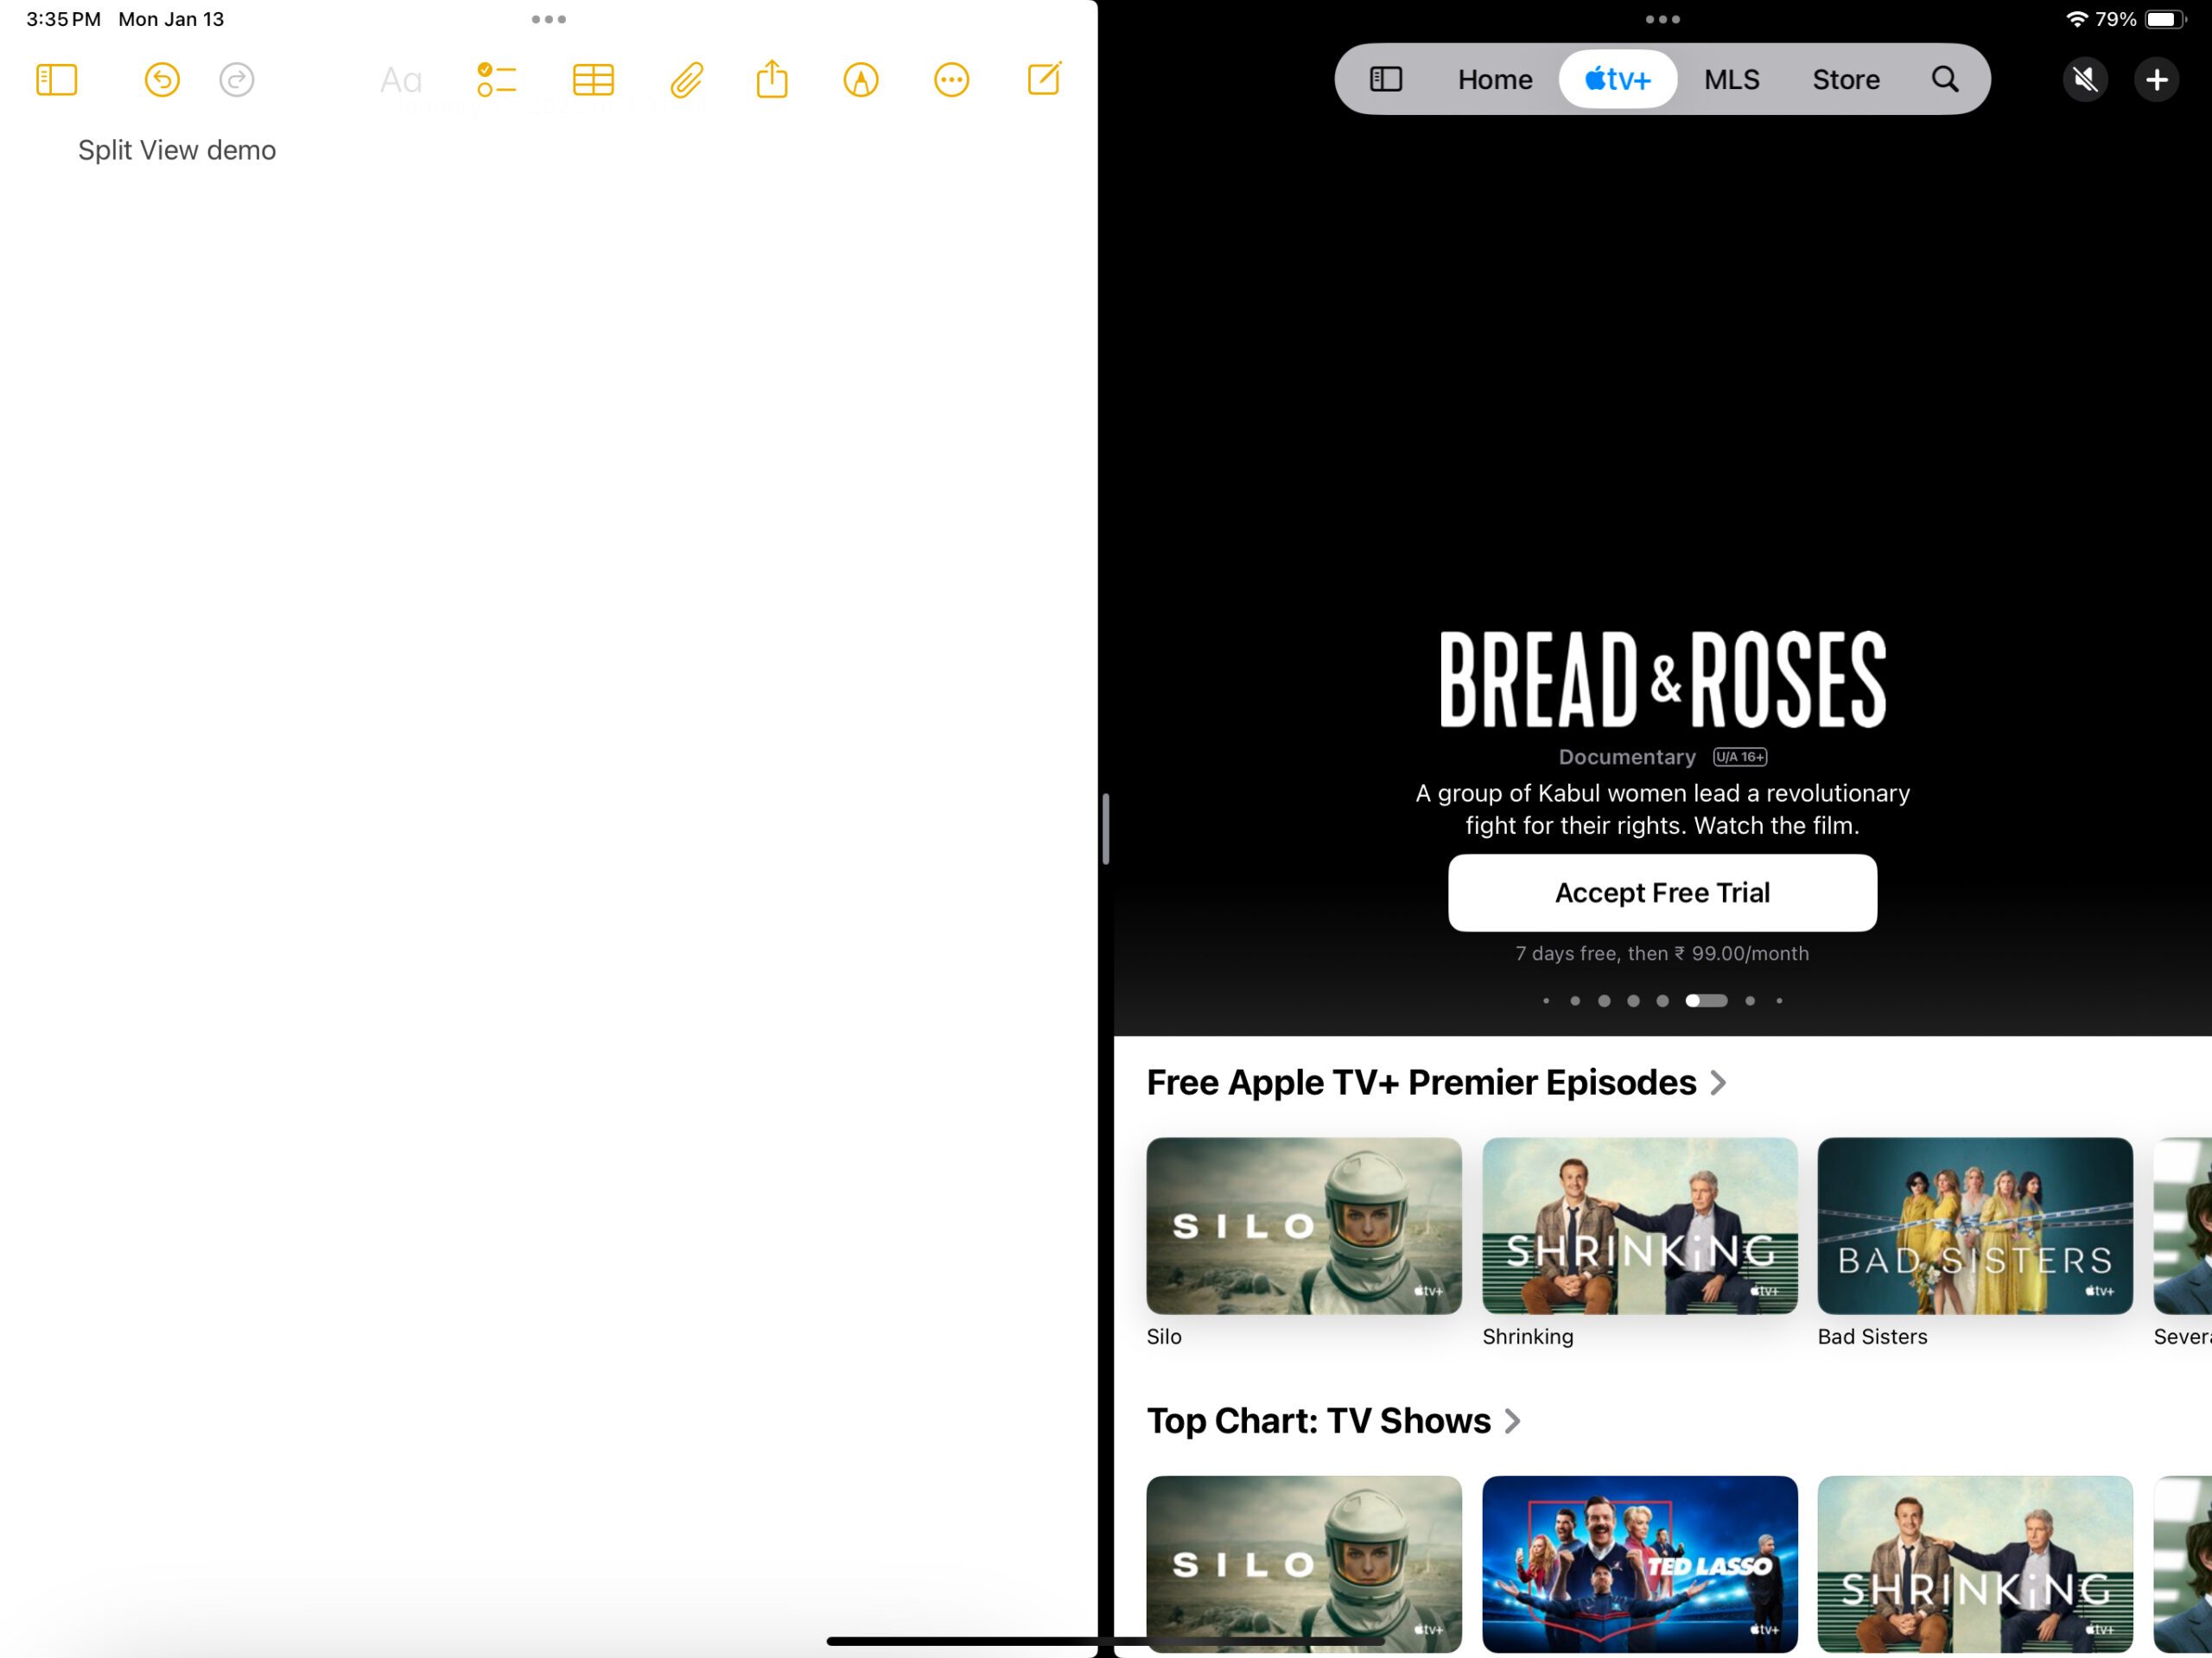This screenshot has width=2212, height=1658.
Task: Switch to the Store tab
Action: coord(1845,79)
